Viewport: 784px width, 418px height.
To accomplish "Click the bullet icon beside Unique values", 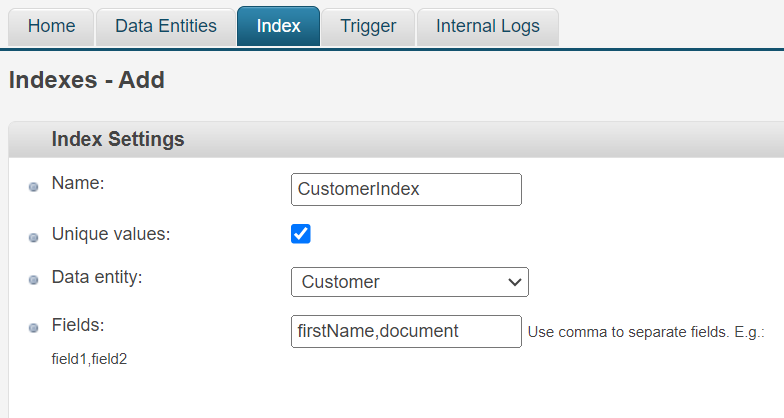I will click(34, 237).
